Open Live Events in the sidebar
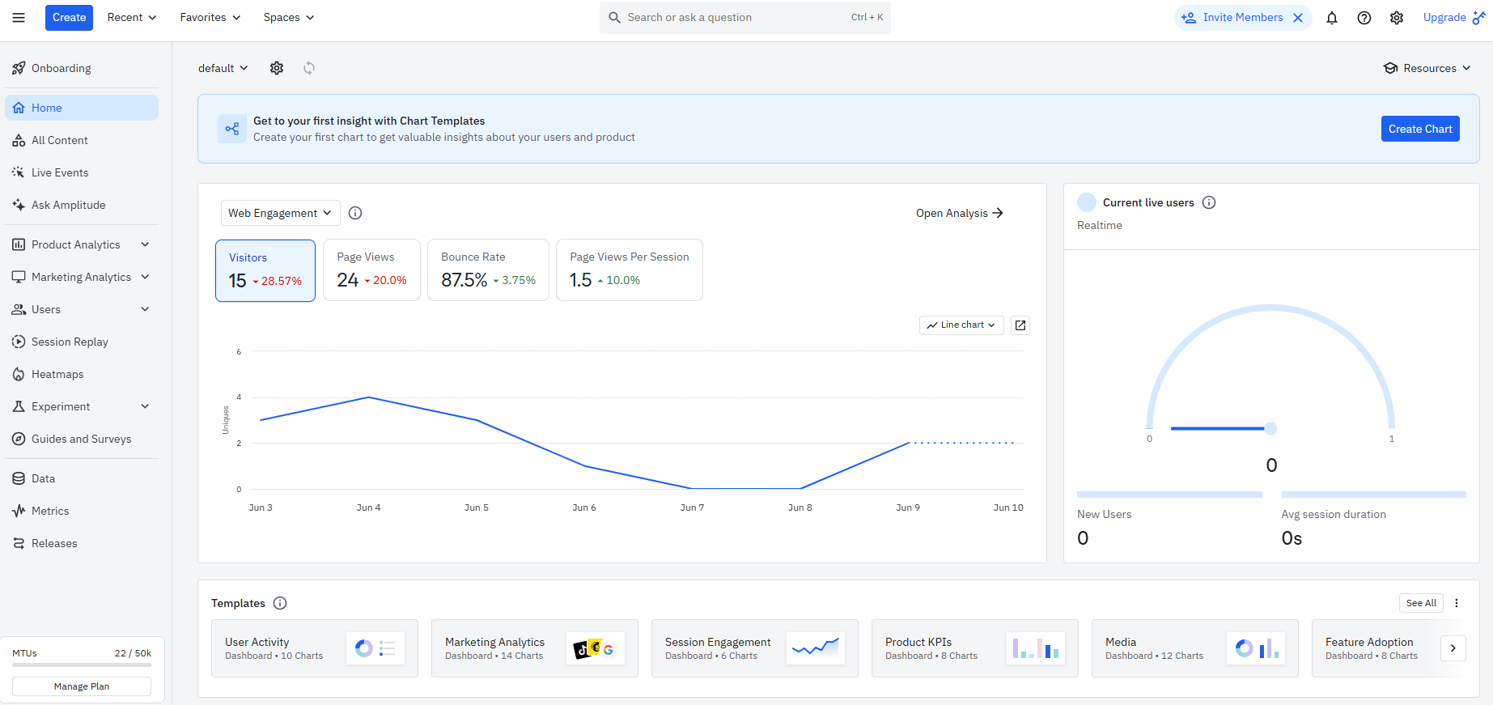This screenshot has width=1493, height=705. [82, 172]
